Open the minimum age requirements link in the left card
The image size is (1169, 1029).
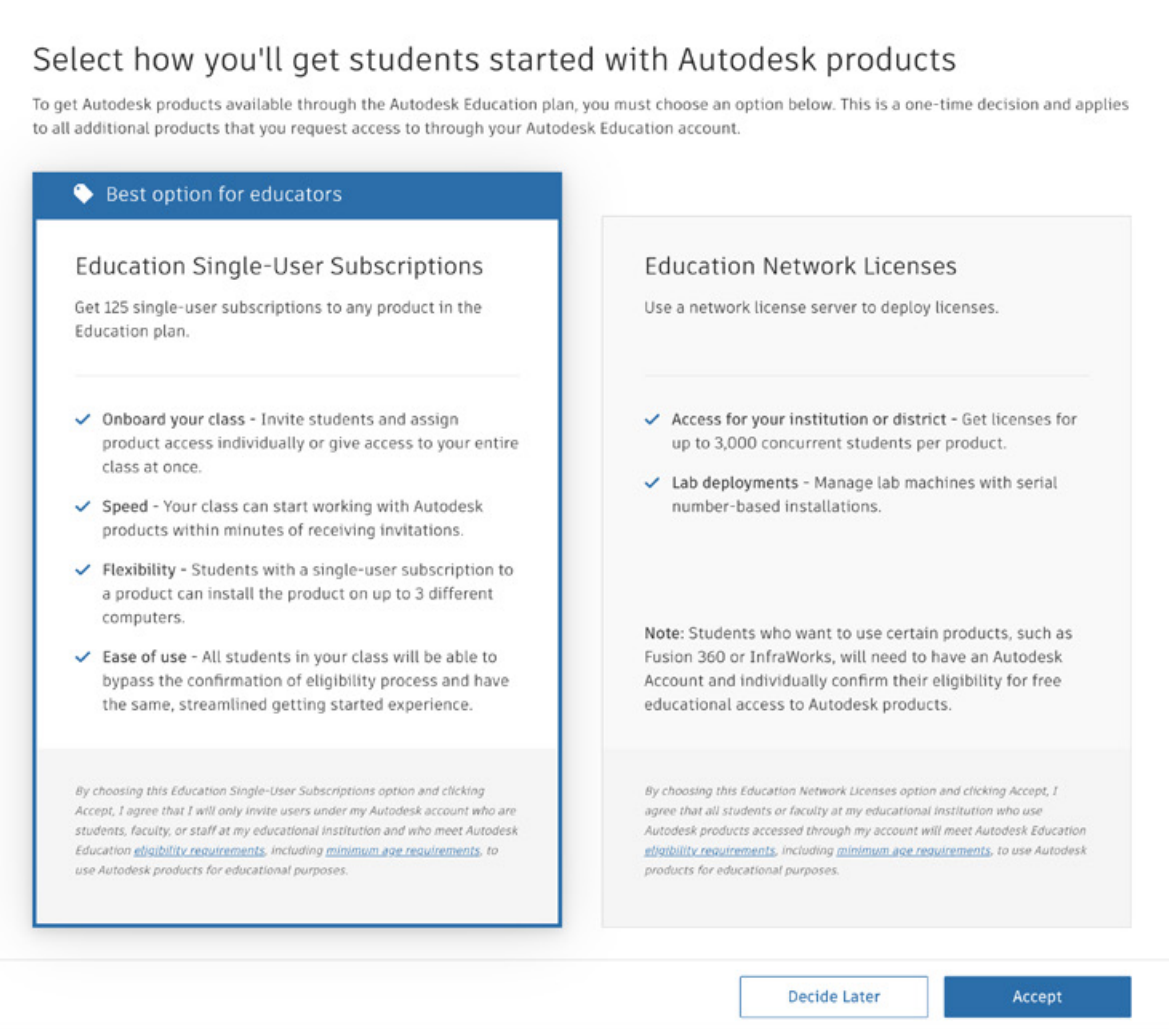tap(402, 851)
